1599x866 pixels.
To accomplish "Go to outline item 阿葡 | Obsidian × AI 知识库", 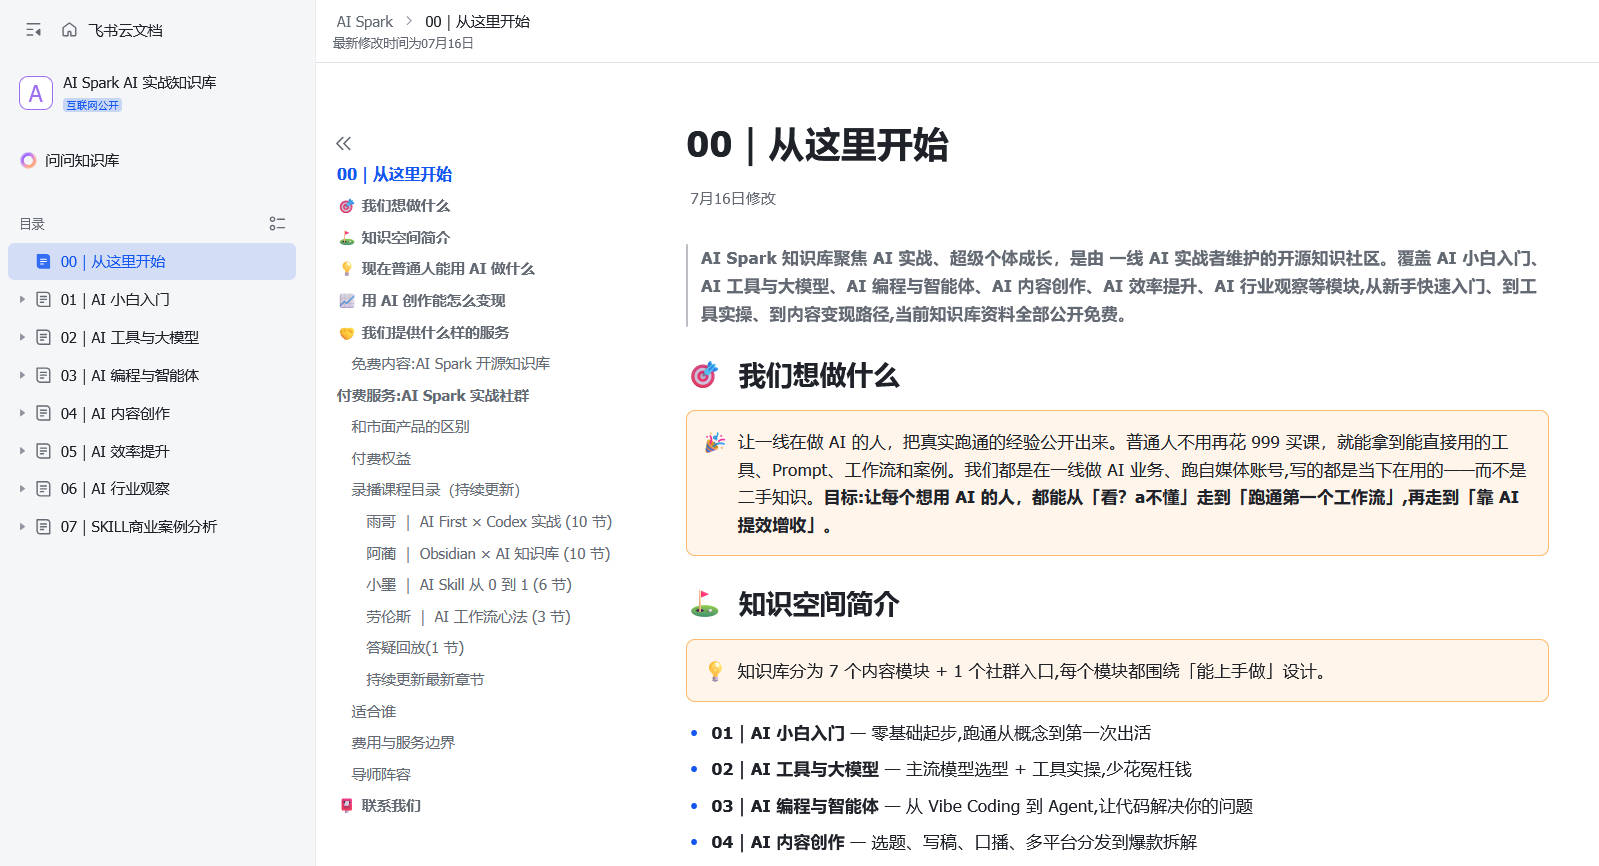I will tap(488, 554).
